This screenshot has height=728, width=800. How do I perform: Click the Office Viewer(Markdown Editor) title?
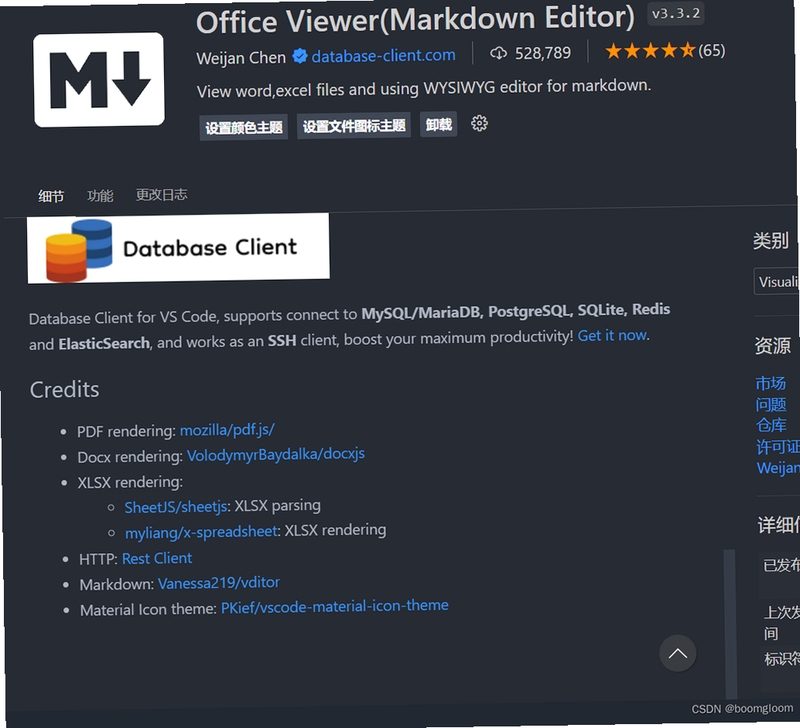point(415,19)
